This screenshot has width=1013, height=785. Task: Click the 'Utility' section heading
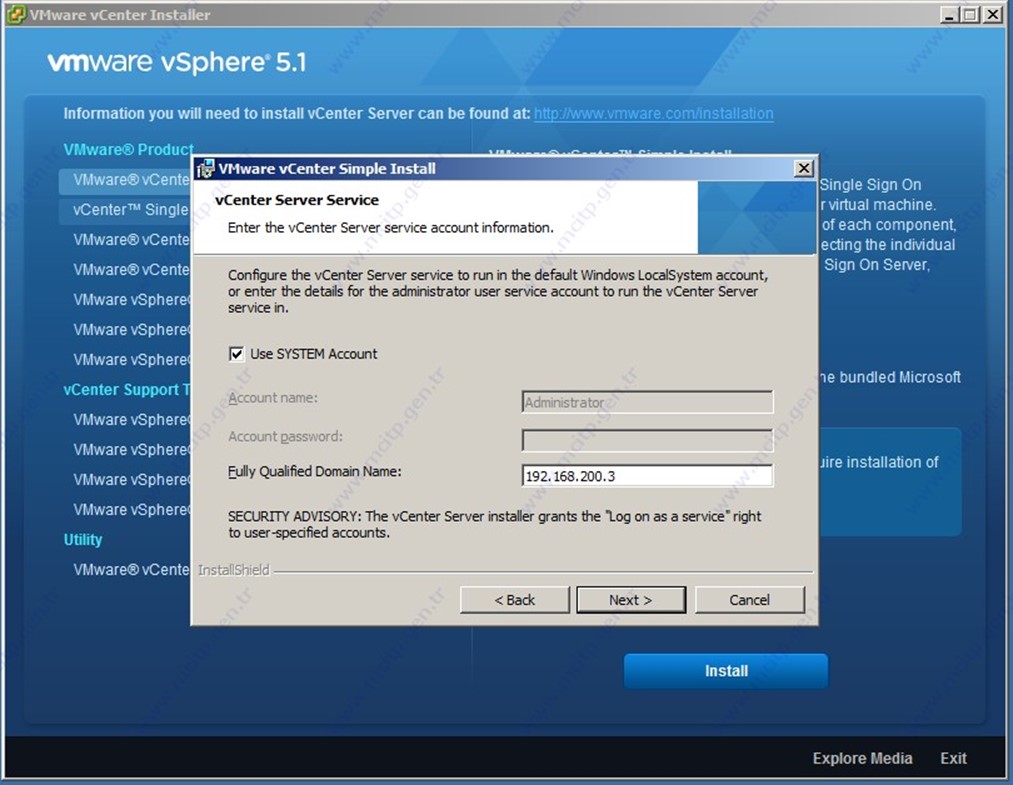[x=83, y=539]
